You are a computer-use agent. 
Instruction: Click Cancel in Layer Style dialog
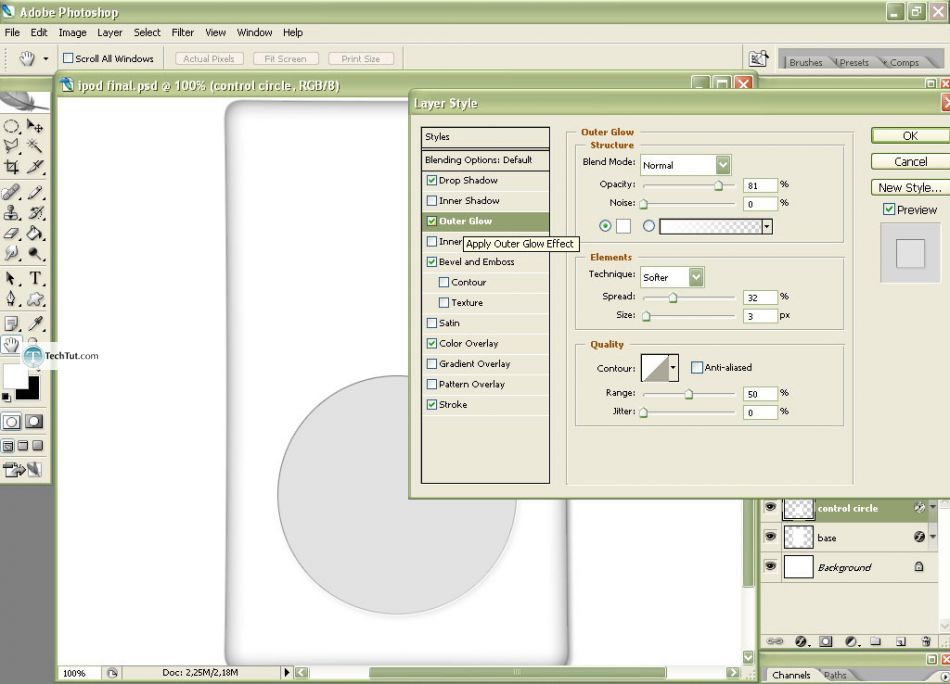[x=910, y=162]
